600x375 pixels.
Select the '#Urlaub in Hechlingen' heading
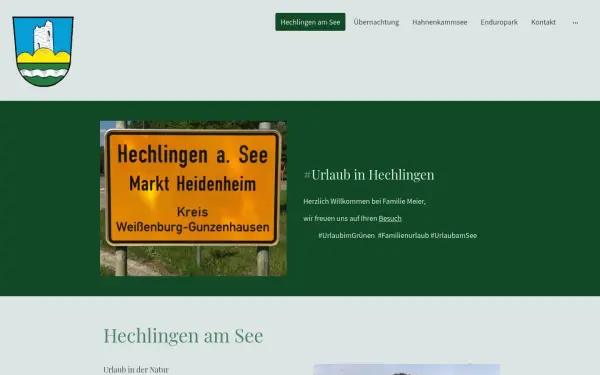coord(369,174)
